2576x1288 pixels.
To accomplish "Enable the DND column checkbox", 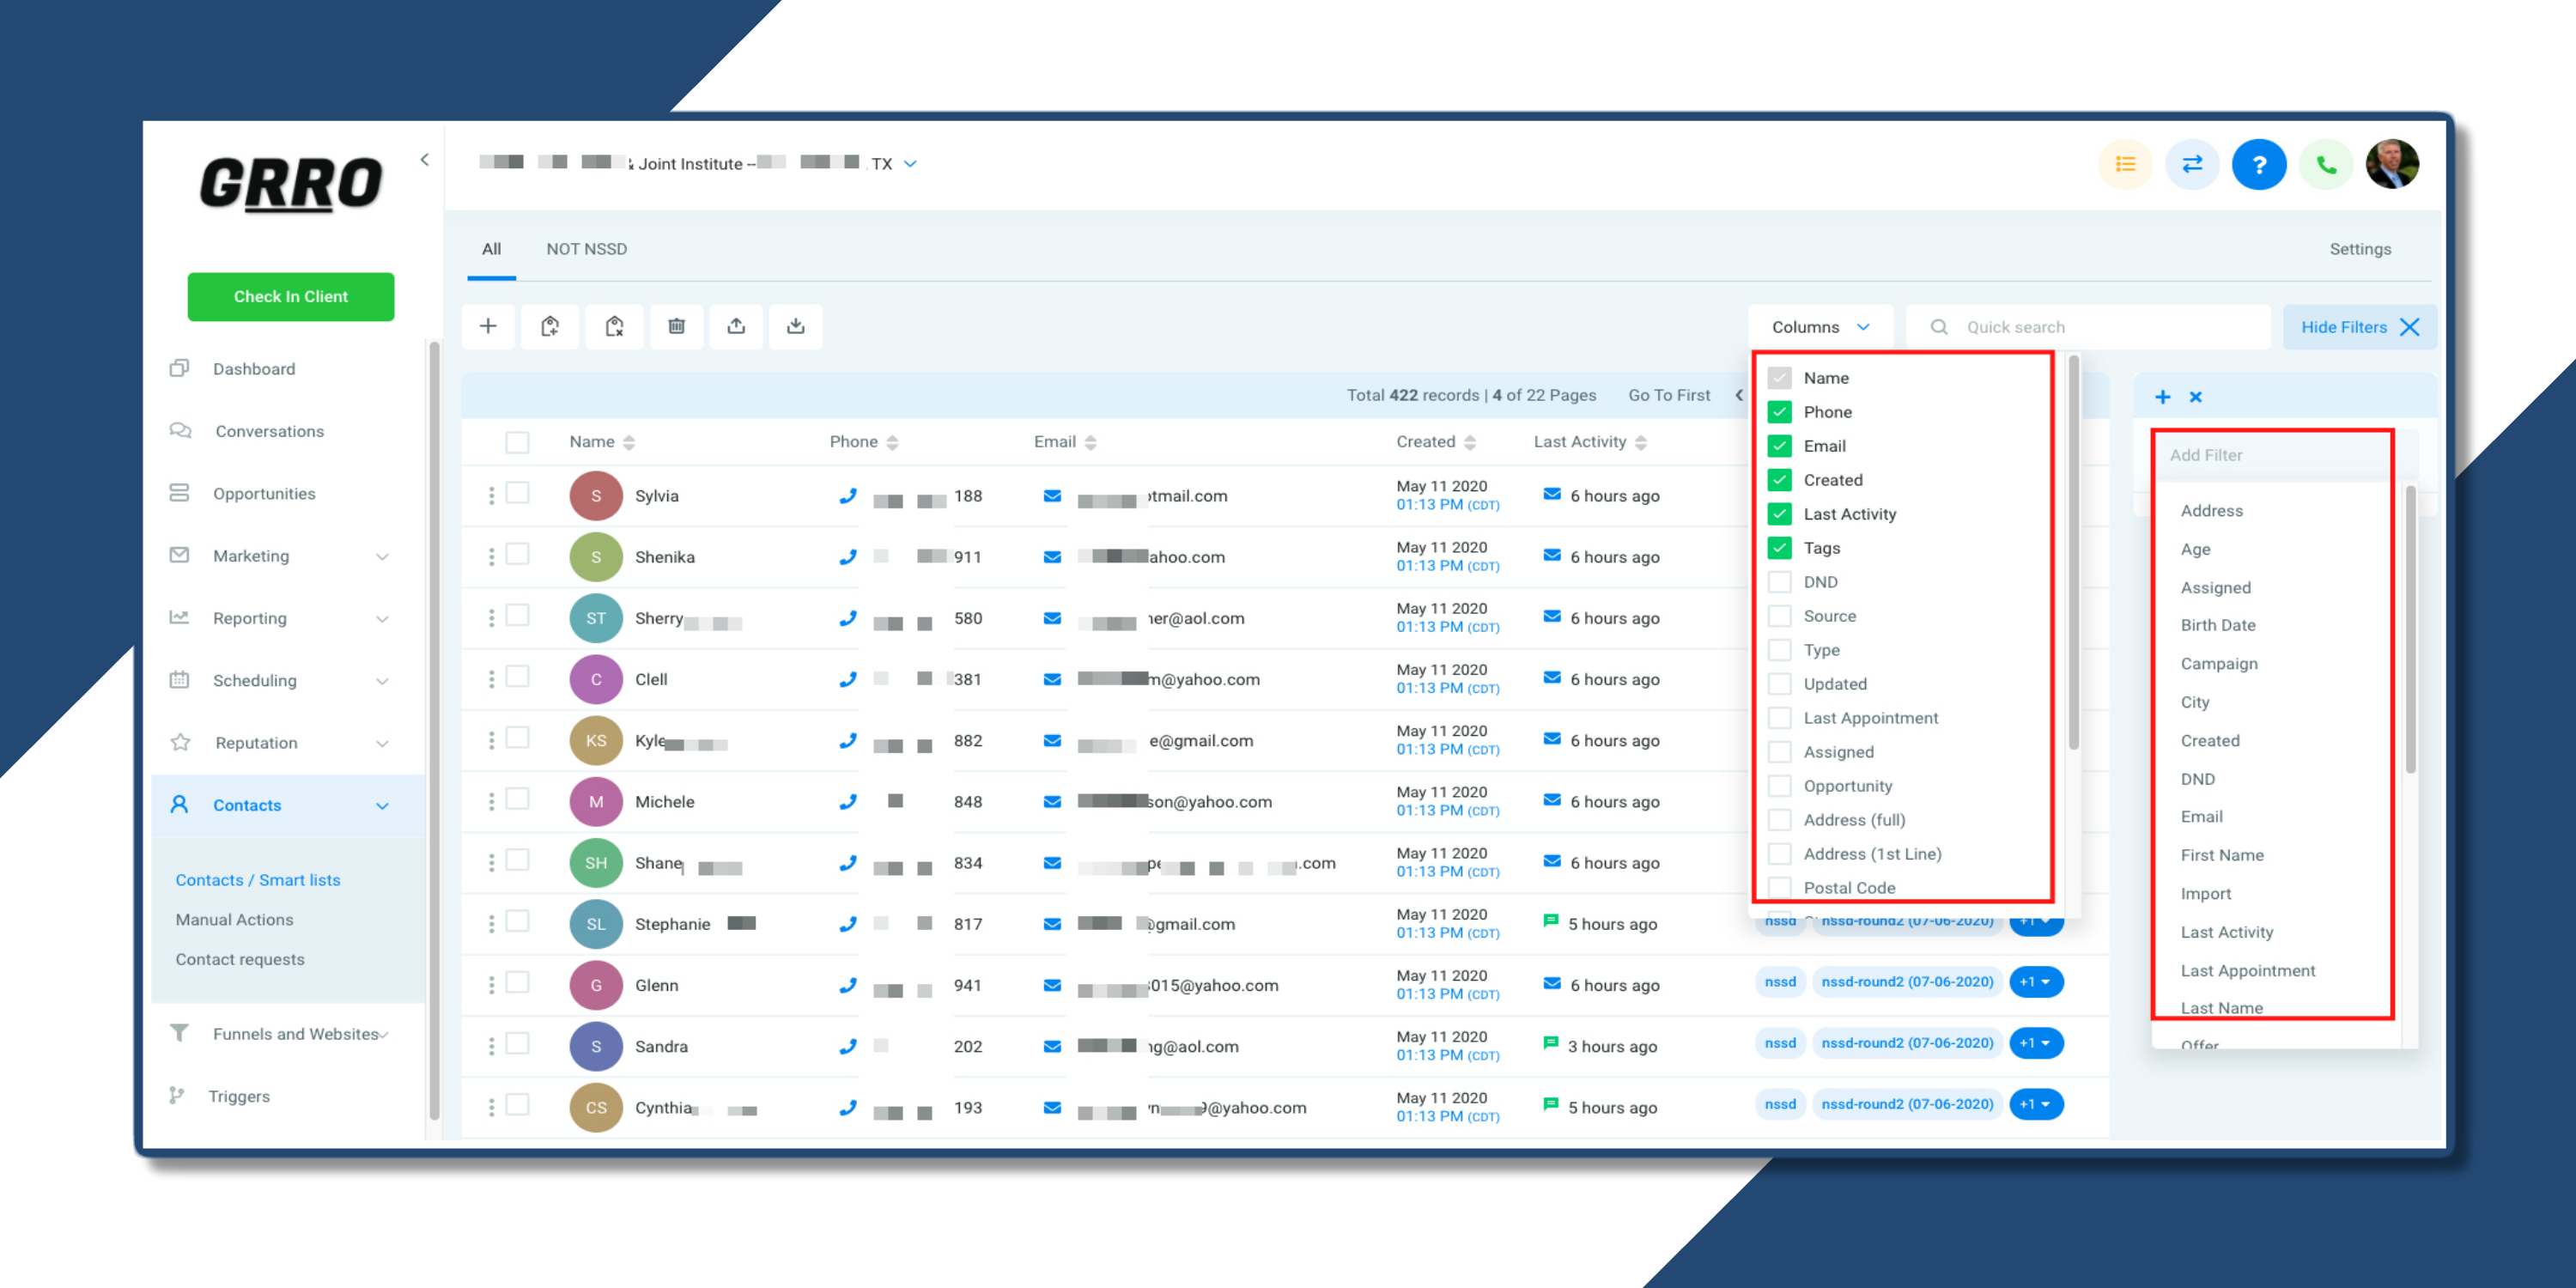I will click(x=1779, y=582).
